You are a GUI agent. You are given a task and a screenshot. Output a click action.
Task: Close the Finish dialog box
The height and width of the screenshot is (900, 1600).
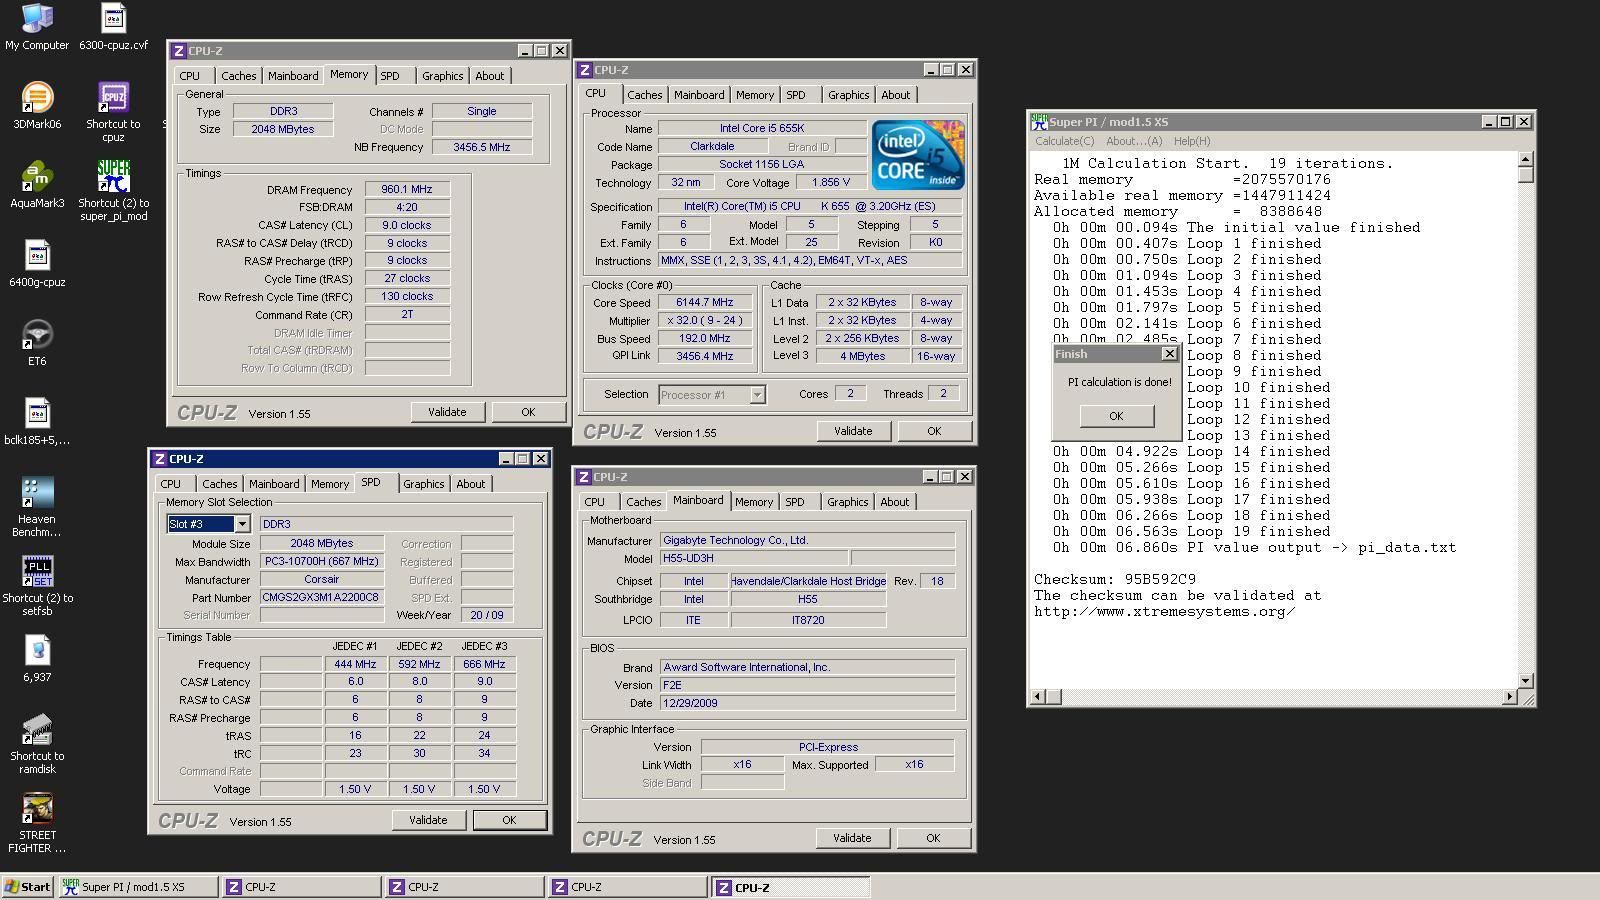click(x=1169, y=354)
